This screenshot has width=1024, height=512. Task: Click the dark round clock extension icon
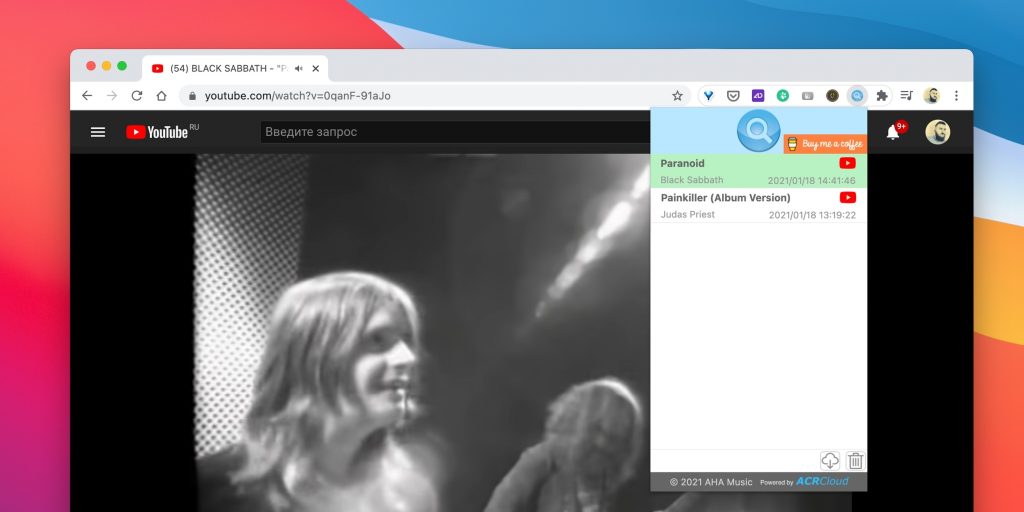pyautogui.click(x=832, y=96)
